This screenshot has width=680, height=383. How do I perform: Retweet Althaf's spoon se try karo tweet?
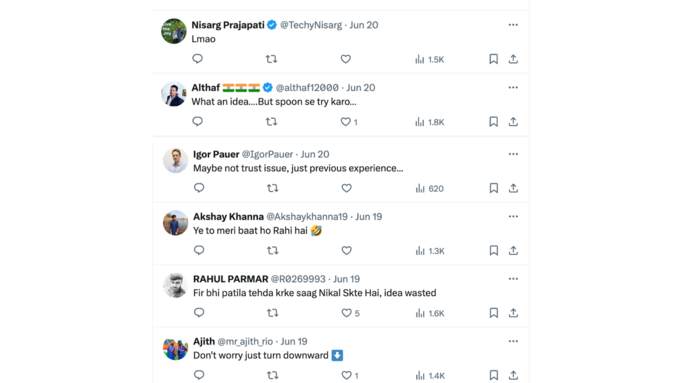[x=271, y=121]
